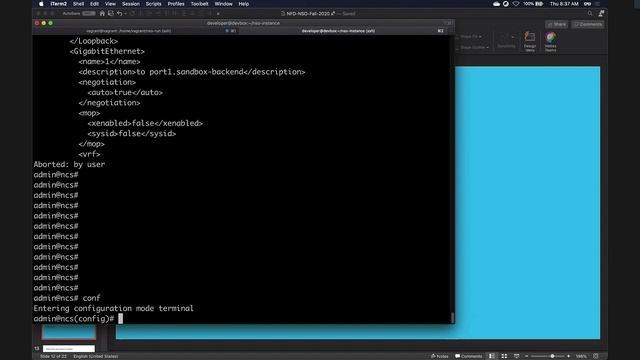This screenshot has width=640, height=360.
Task: Click the icon right of the menu bar clock
Action: click(587, 4)
